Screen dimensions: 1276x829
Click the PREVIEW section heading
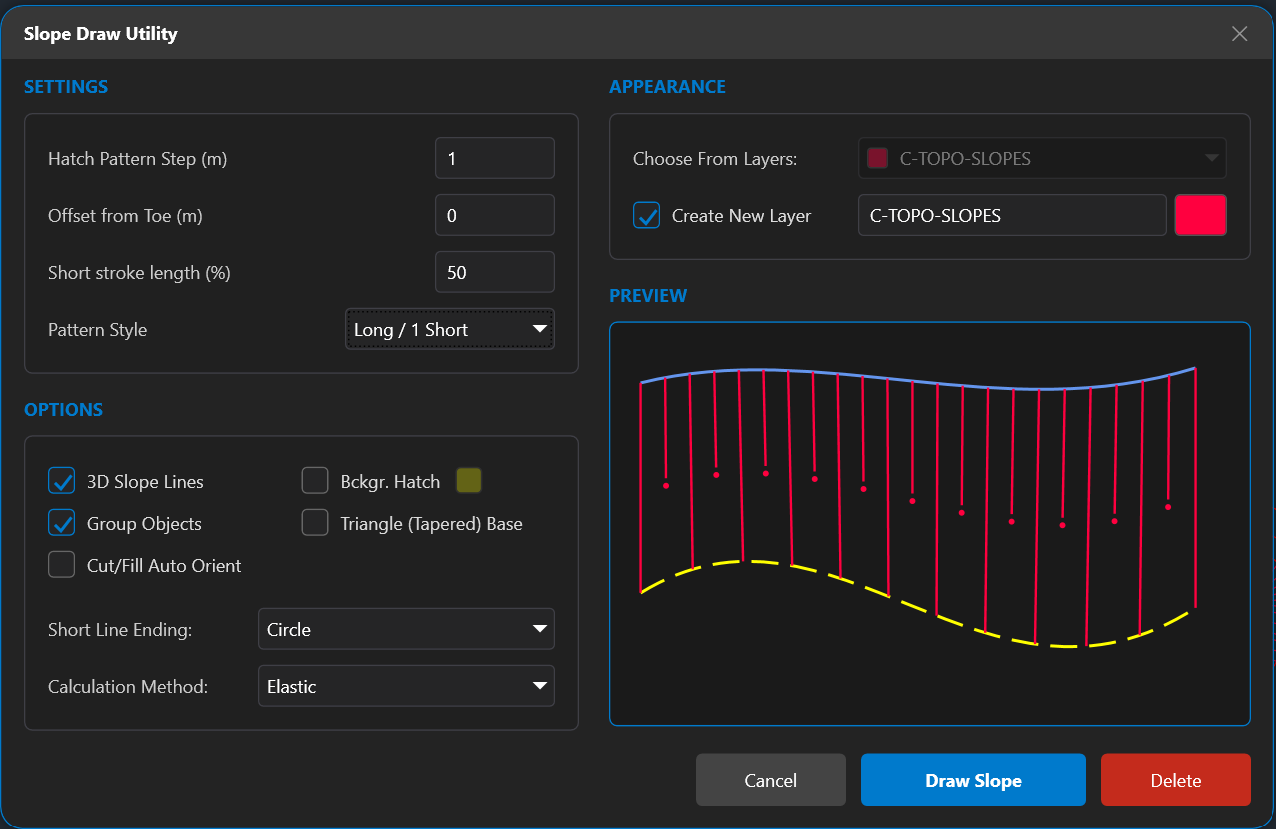click(648, 295)
